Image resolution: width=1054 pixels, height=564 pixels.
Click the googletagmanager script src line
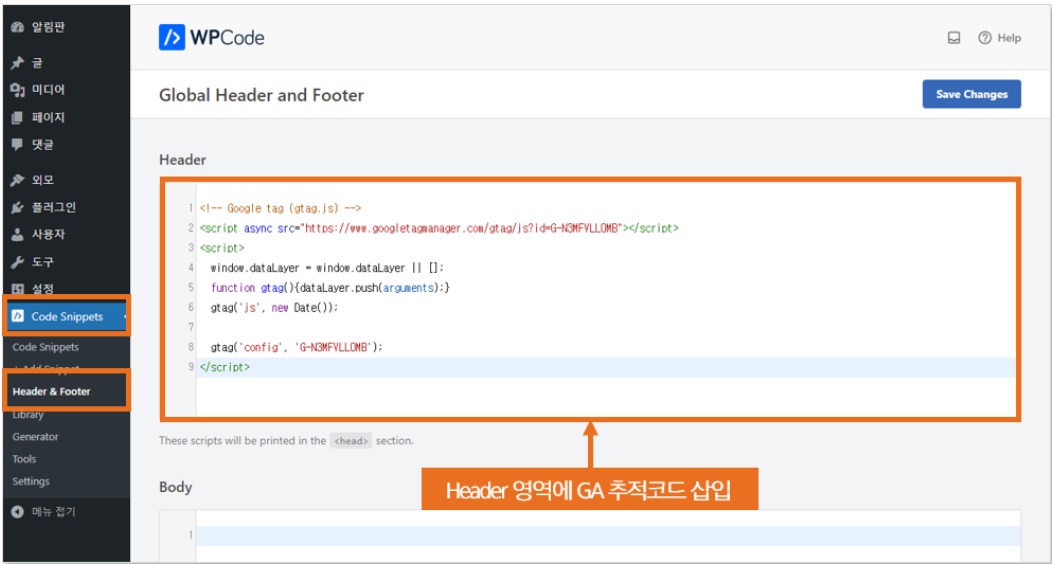tap(439, 229)
